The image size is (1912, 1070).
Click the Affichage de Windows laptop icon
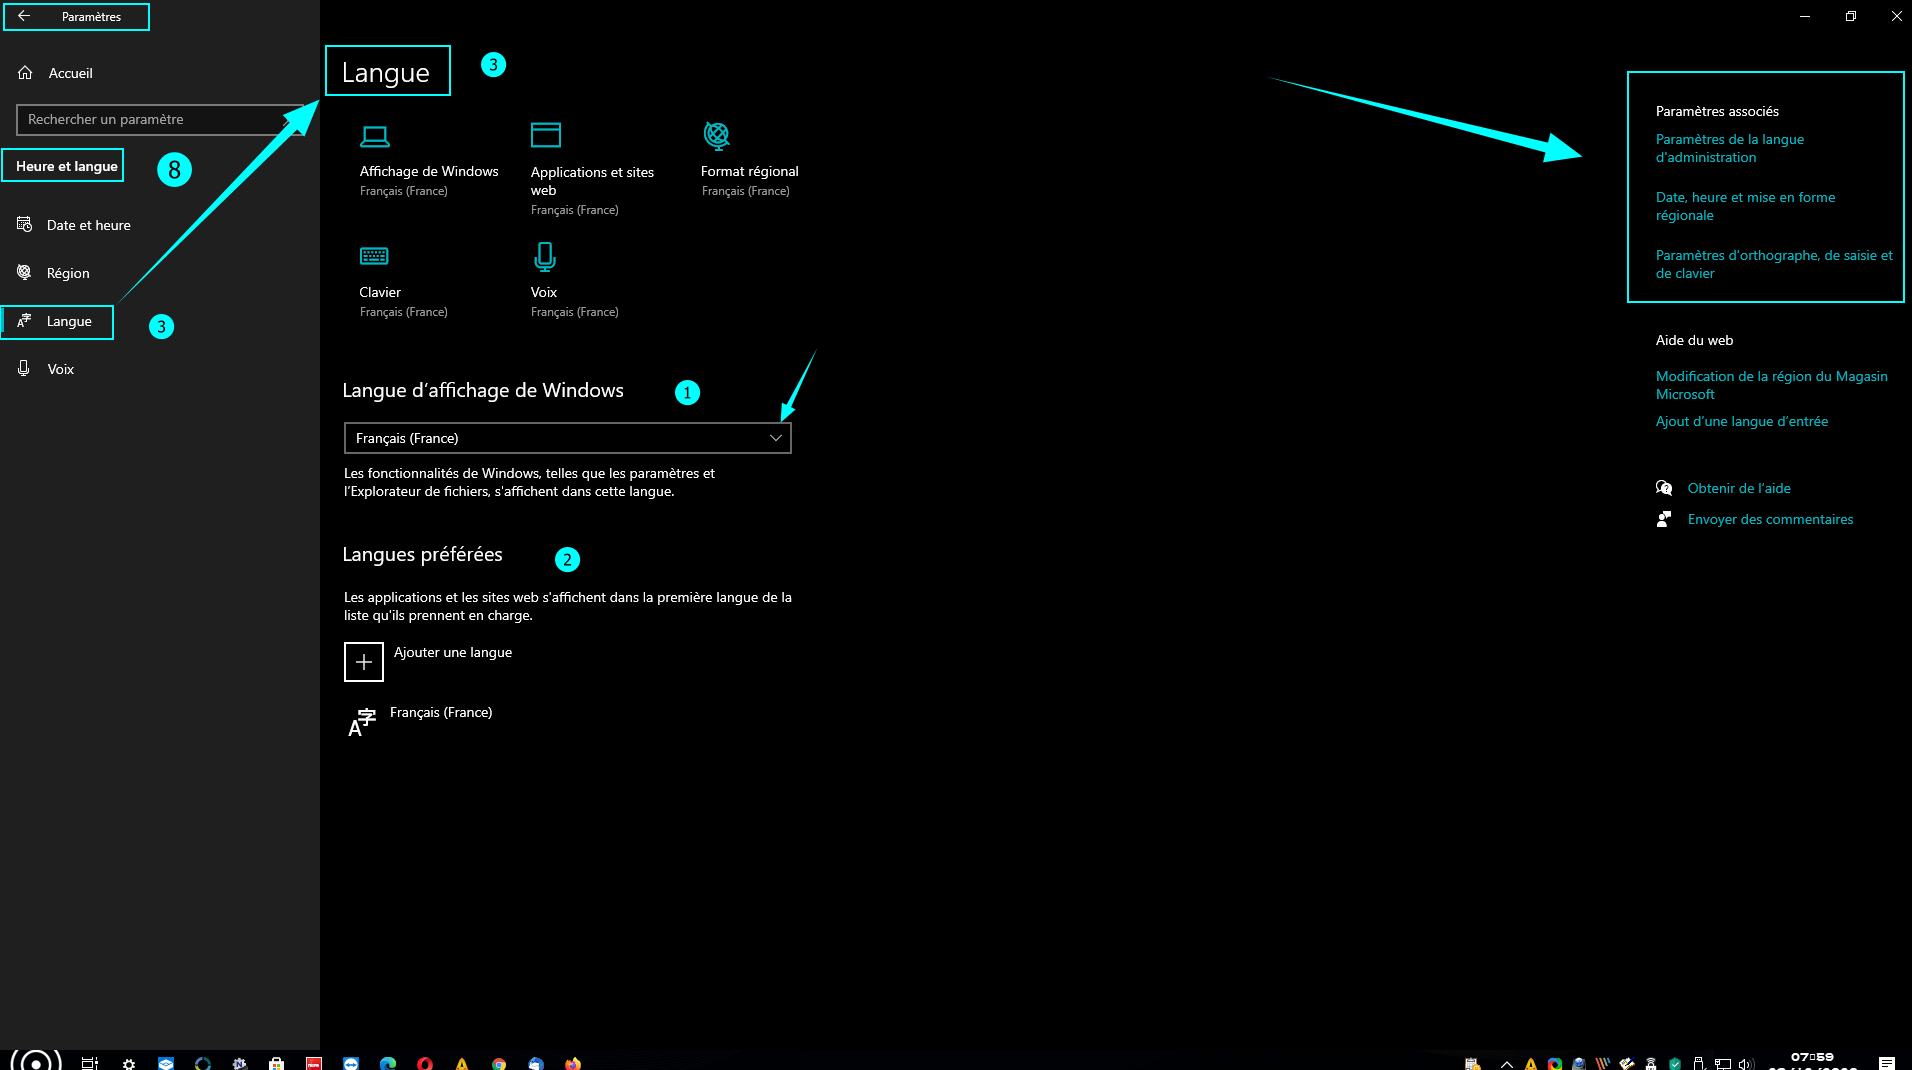click(x=375, y=137)
